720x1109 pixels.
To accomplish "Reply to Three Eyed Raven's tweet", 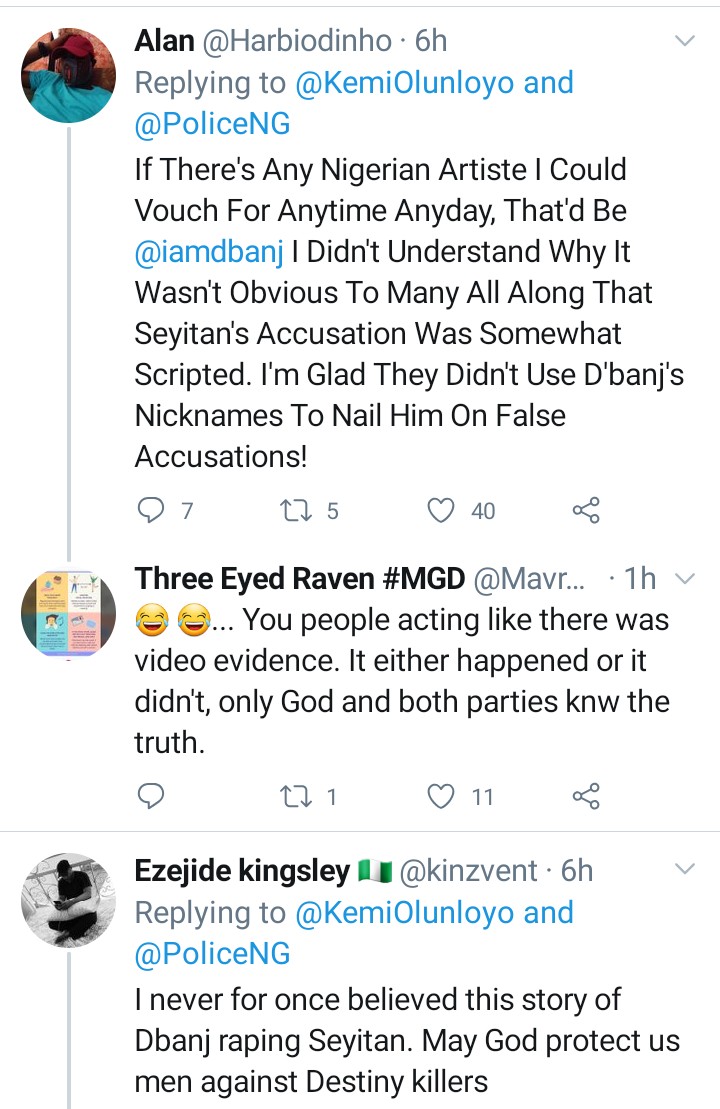I will [151, 796].
